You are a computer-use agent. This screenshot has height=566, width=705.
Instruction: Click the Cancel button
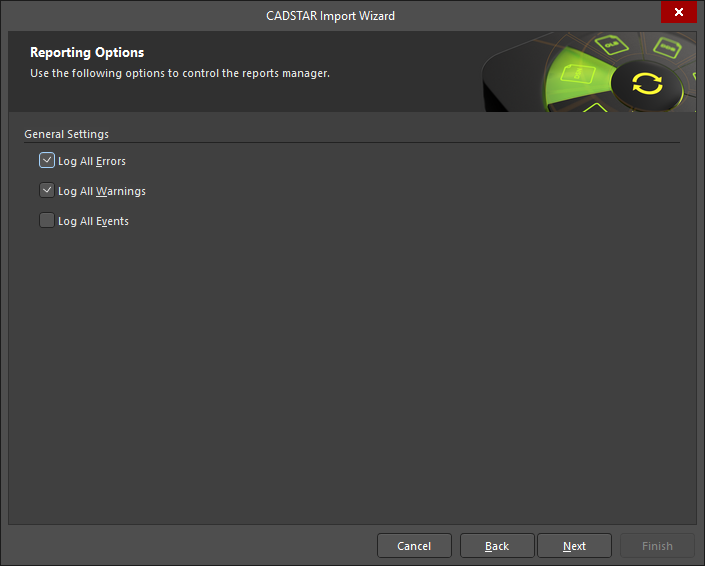point(414,546)
